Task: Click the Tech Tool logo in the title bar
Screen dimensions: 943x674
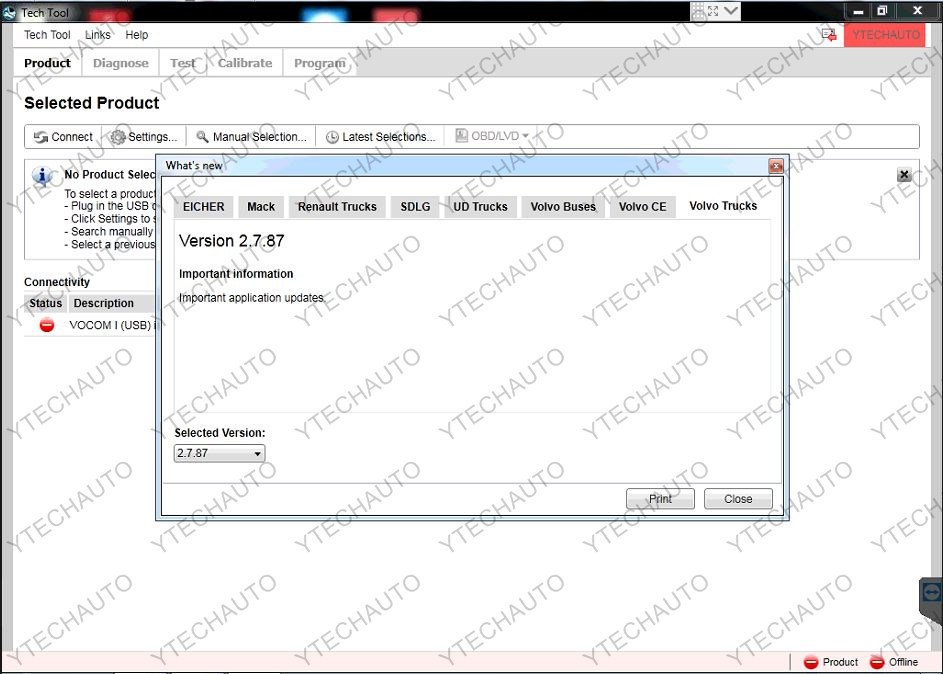Action: [9, 11]
